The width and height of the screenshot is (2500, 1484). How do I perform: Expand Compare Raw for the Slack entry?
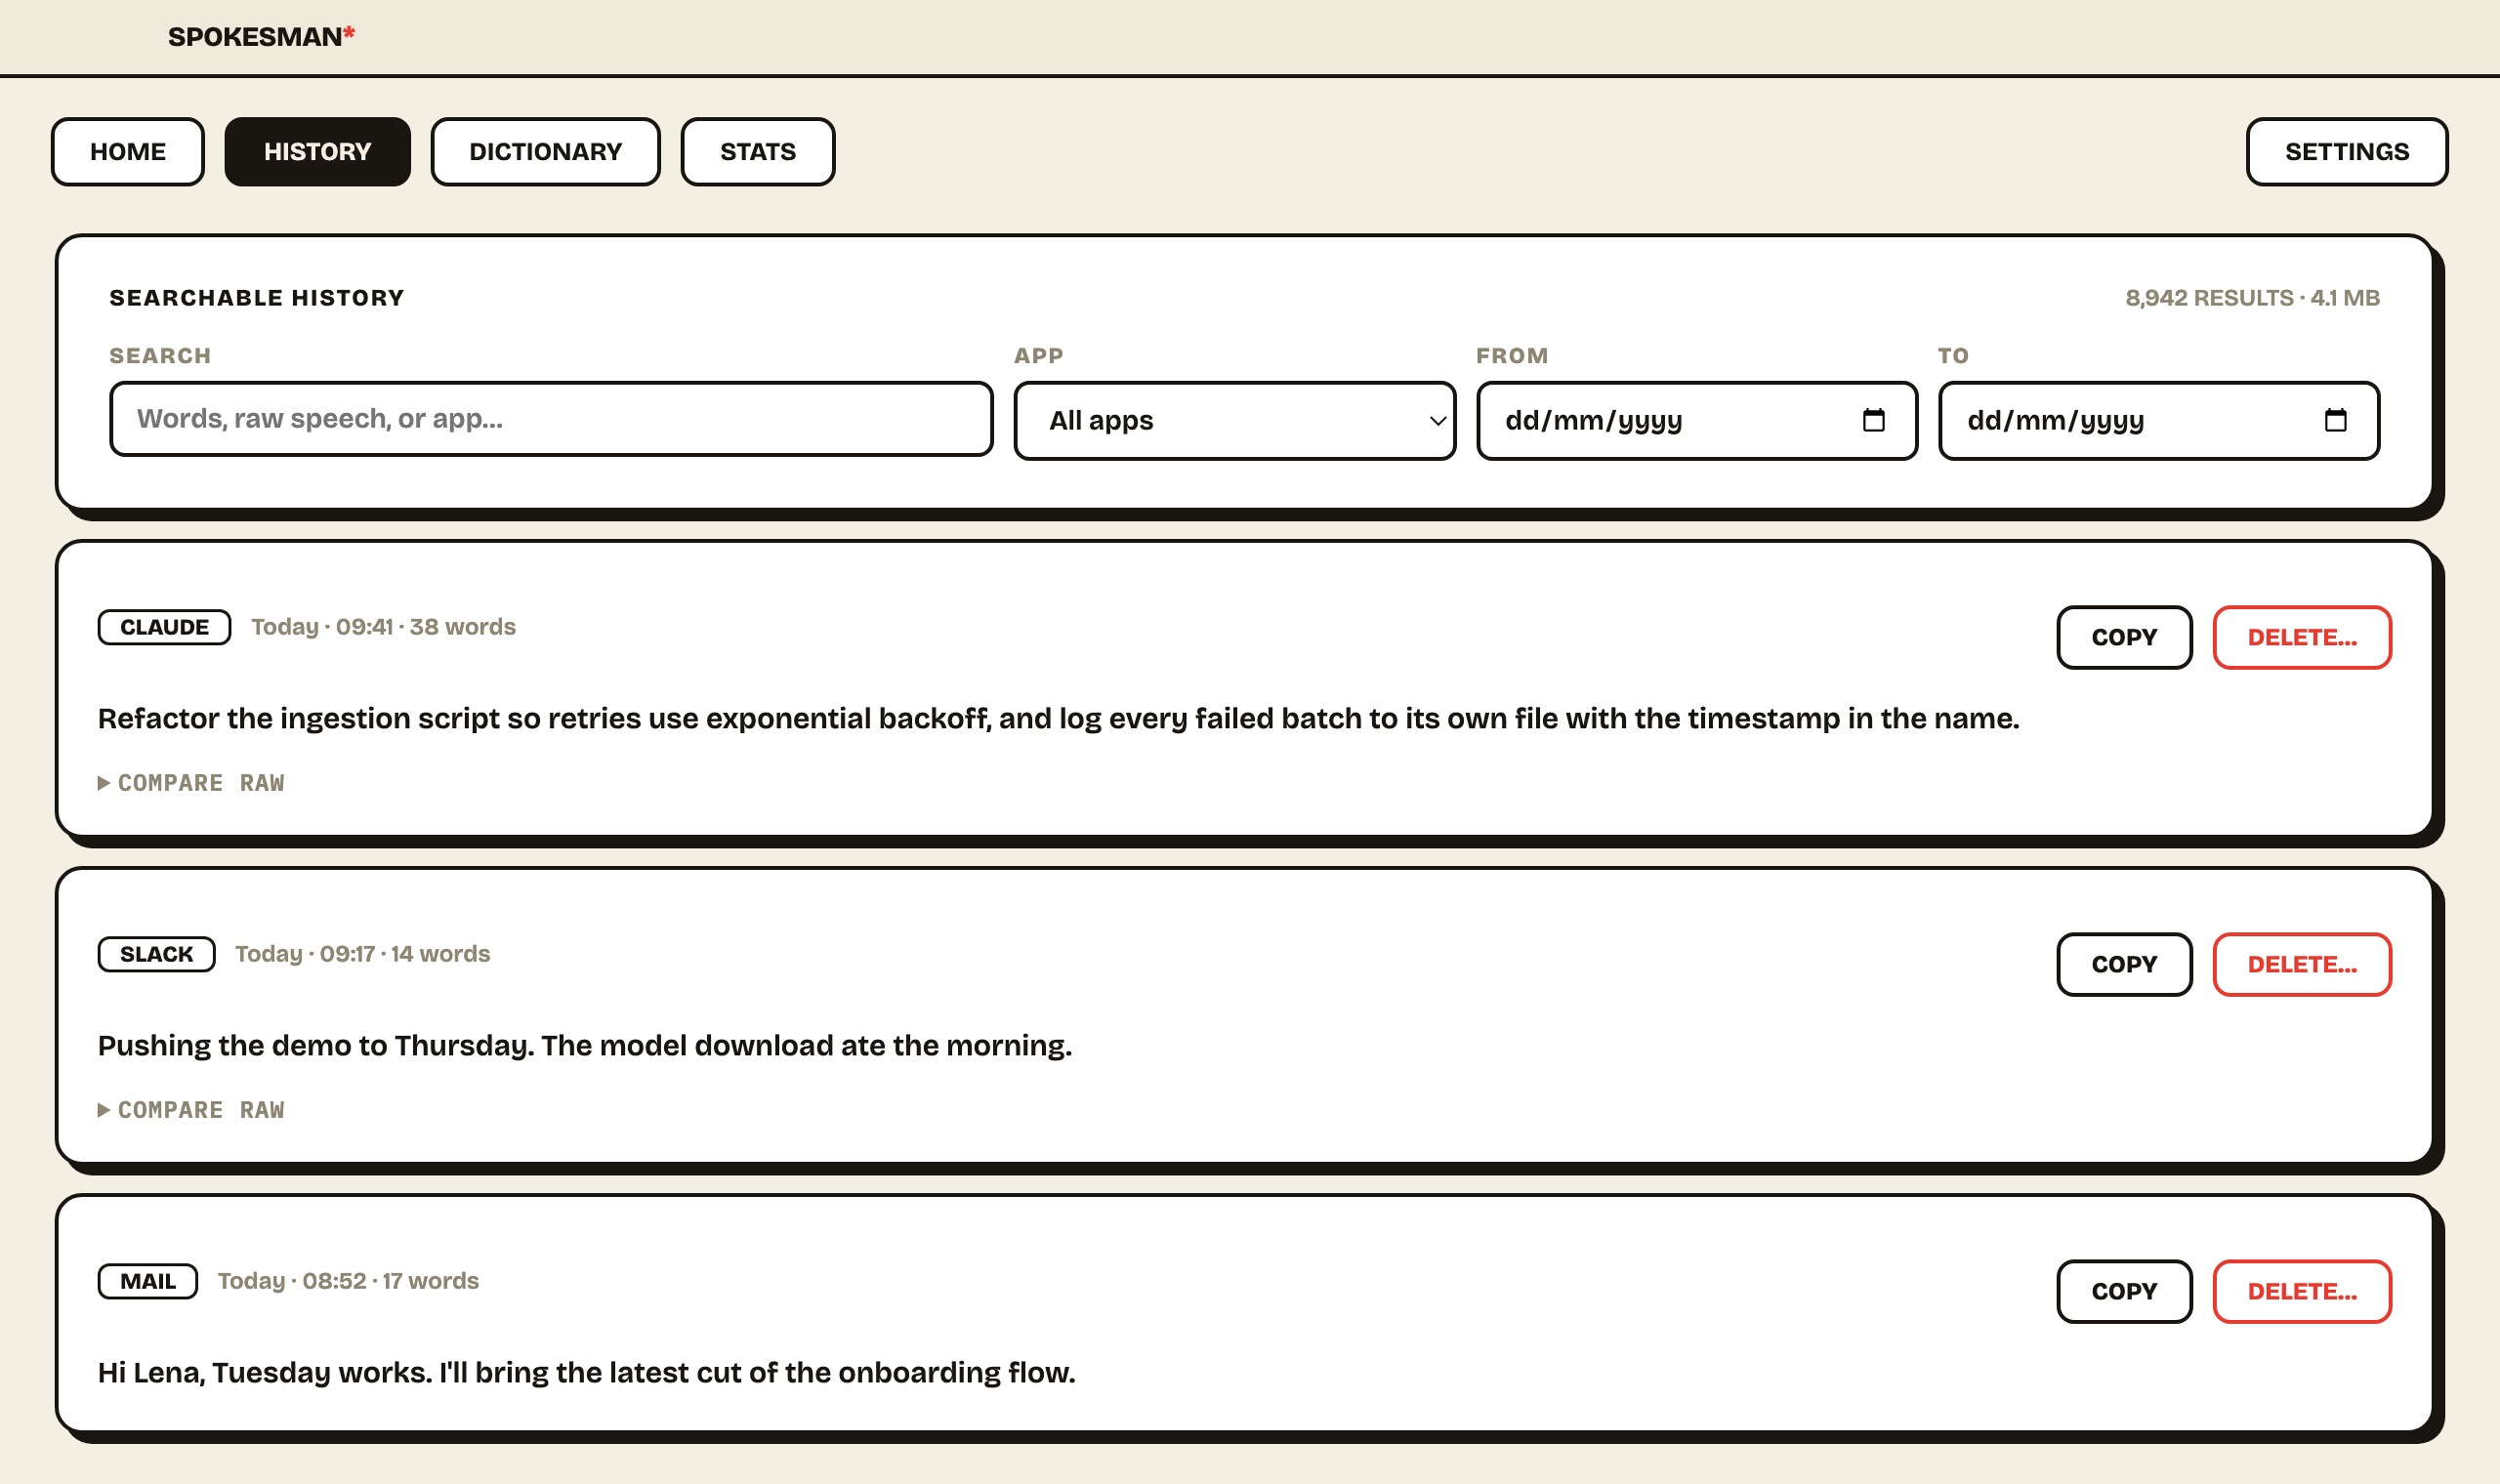[191, 1110]
